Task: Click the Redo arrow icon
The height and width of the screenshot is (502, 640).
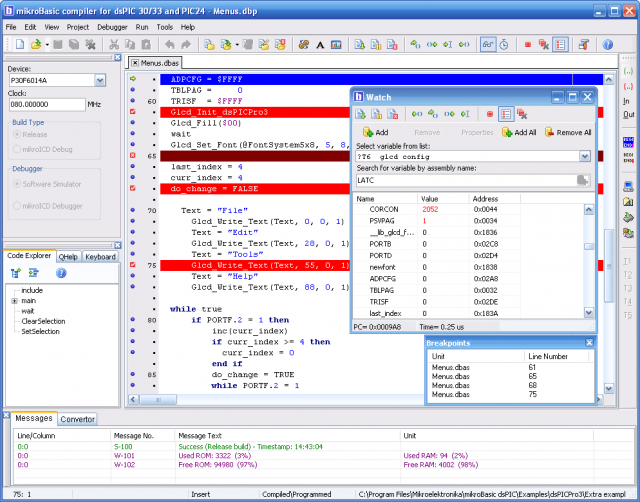Action: pyautogui.click(x=186, y=44)
